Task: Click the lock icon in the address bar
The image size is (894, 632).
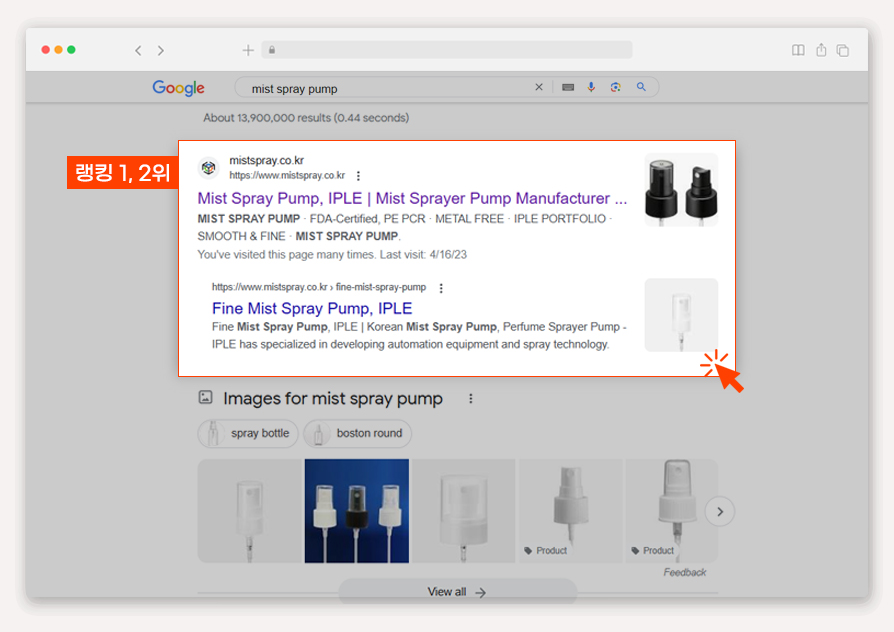Action: (x=272, y=50)
